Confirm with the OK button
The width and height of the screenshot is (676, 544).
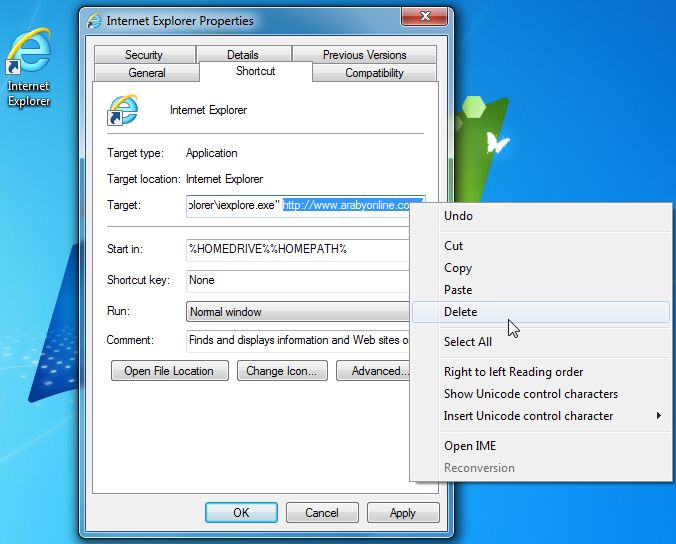coord(241,513)
